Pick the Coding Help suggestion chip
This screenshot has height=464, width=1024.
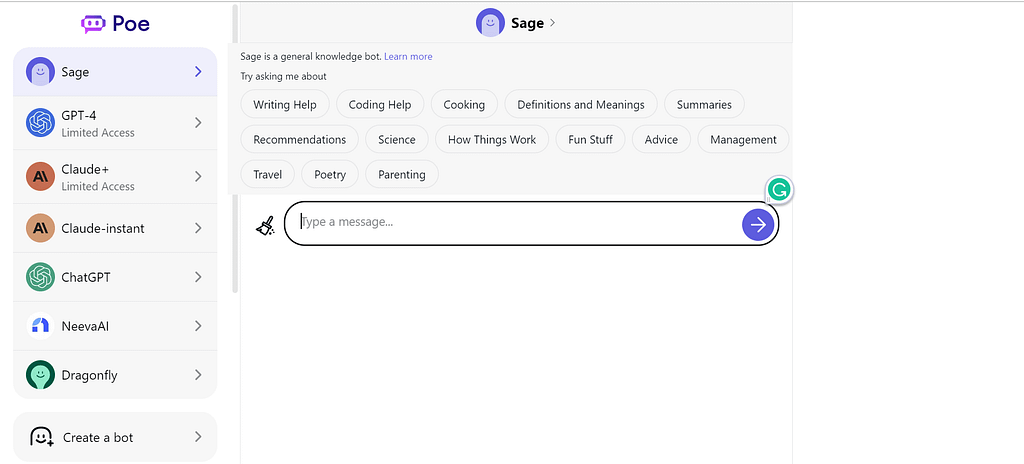click(x=380, y=105)
